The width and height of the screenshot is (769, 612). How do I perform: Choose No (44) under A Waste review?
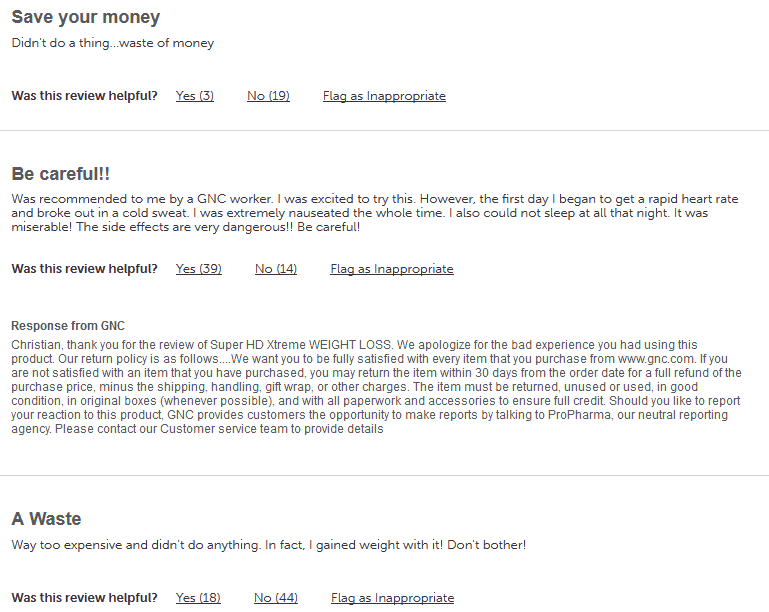tap(276, 598)
